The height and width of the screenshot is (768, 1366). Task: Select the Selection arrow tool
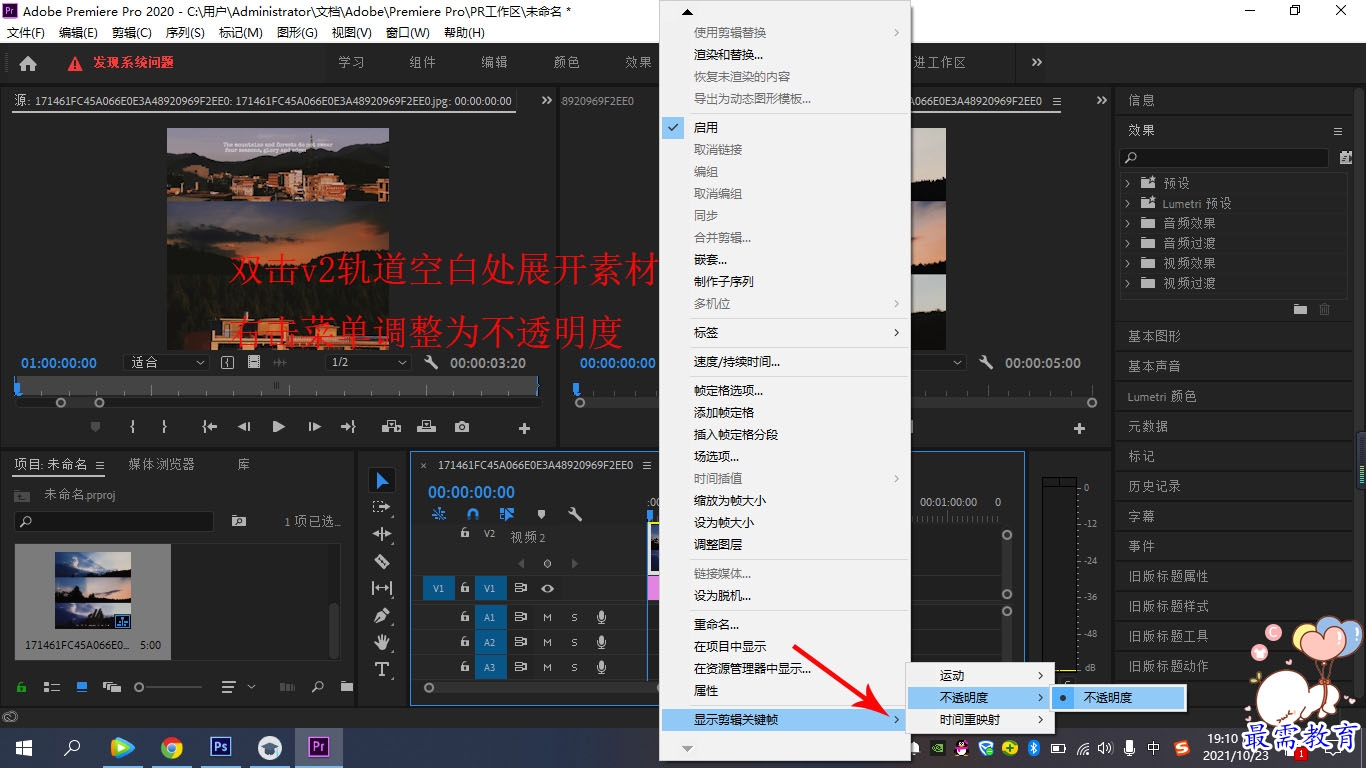tap(382, 481)
